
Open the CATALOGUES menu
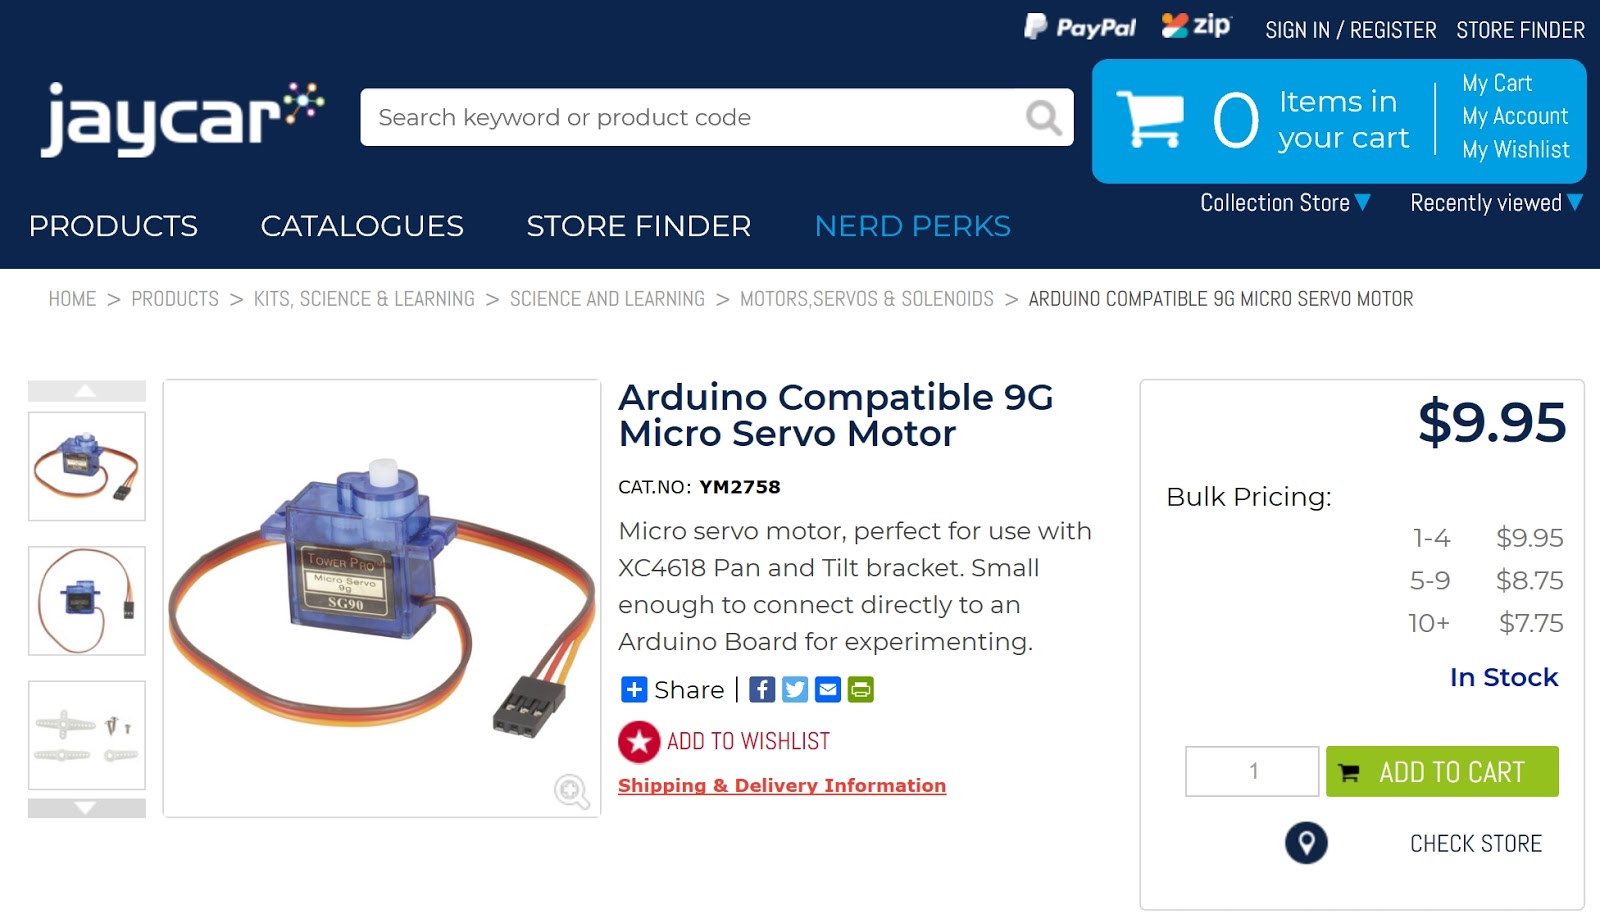(362, 226)
